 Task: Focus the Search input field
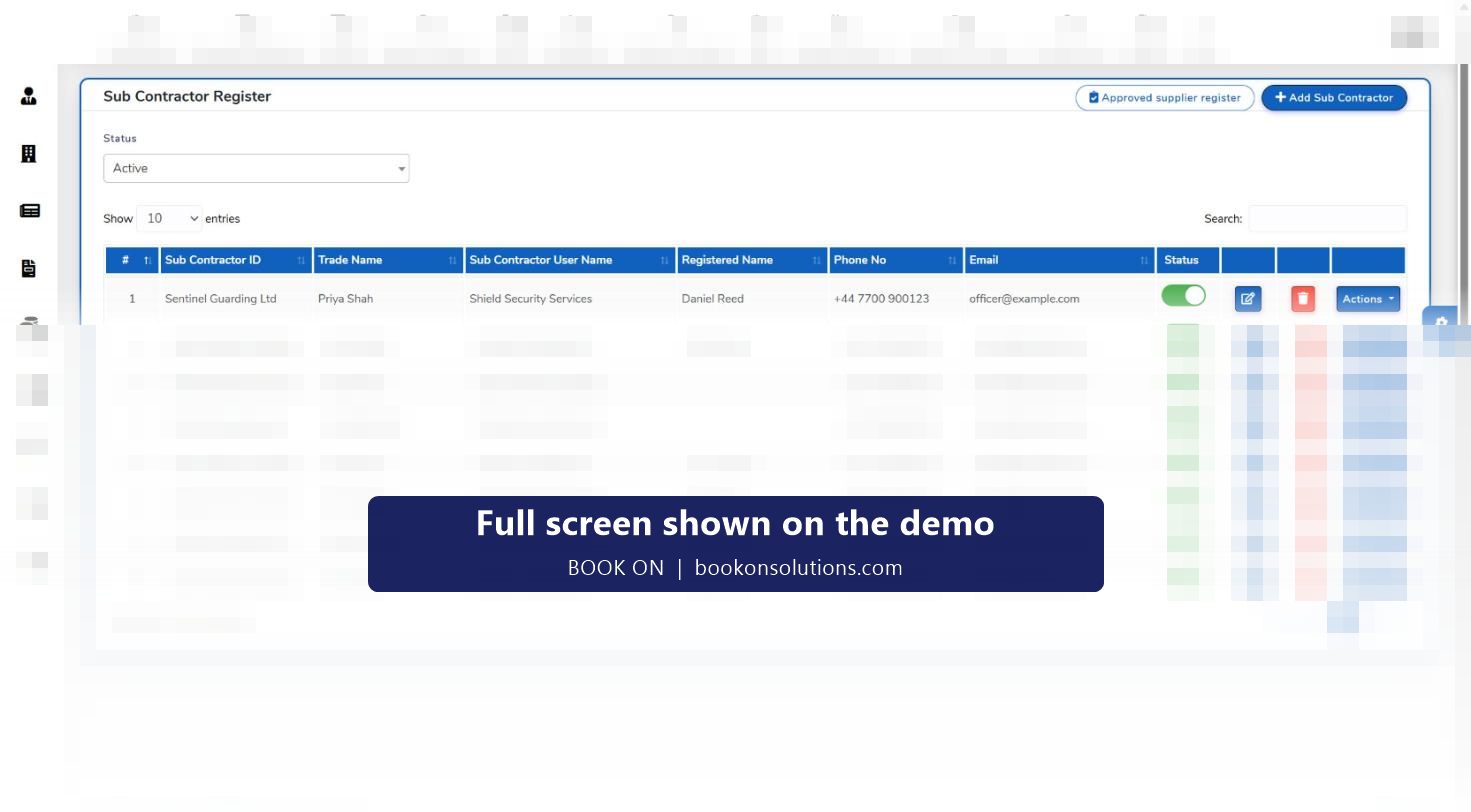tap(1327, 218)
